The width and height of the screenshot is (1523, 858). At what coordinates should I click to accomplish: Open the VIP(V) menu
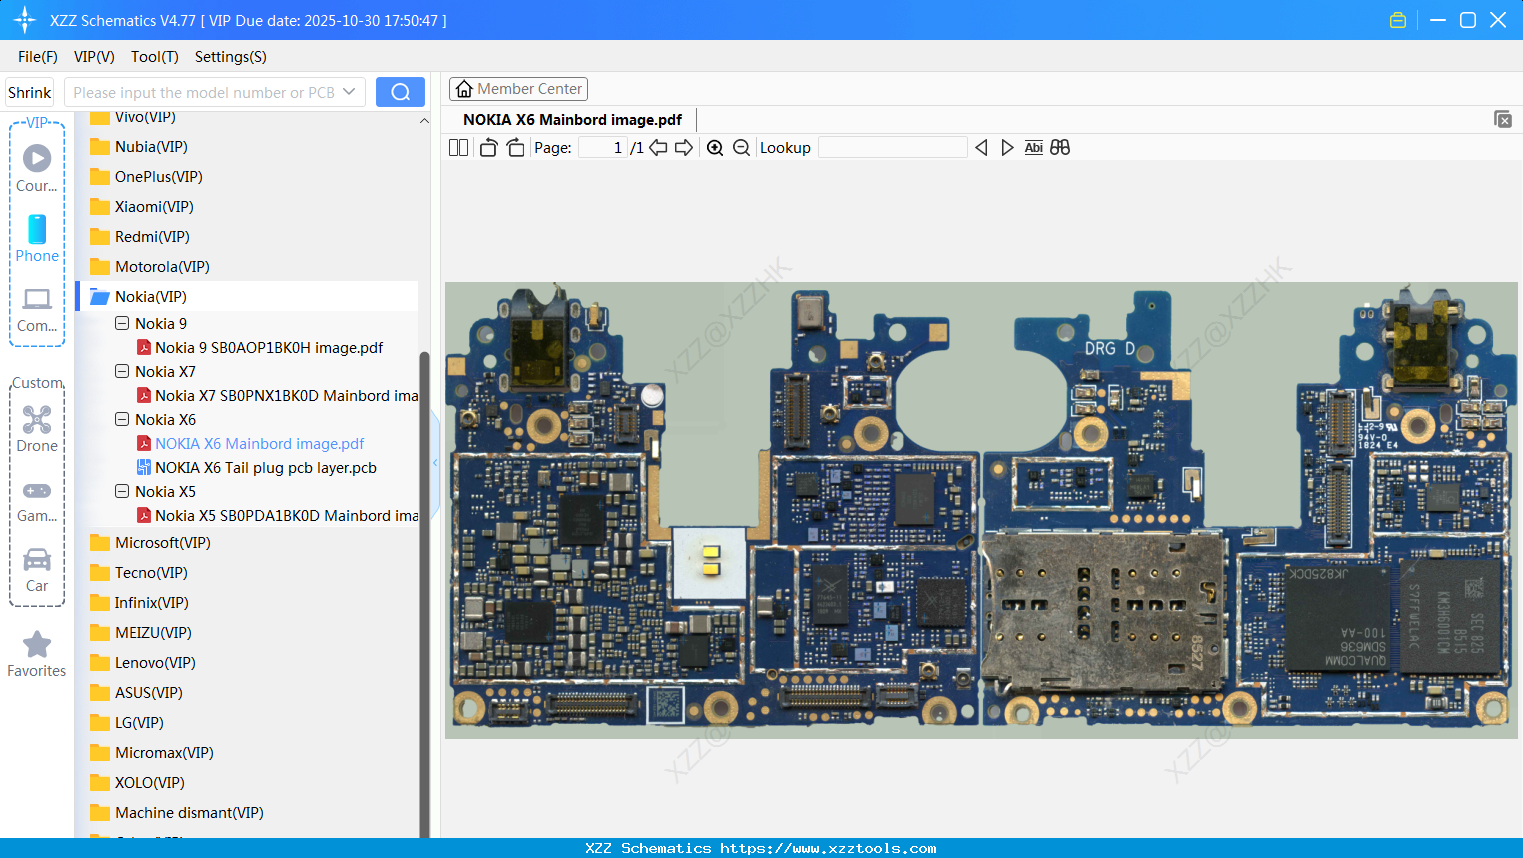click(x=94, y=57)
